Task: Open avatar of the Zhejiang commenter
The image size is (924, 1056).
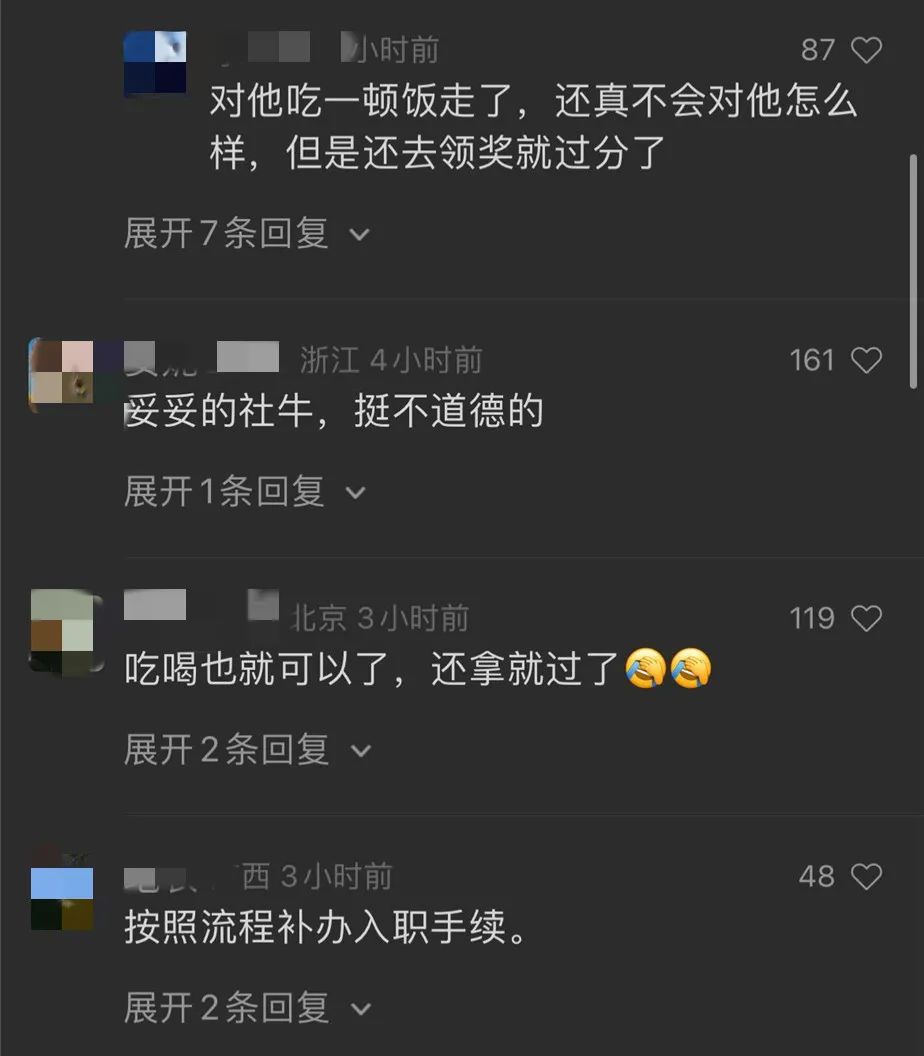Action: click(62, 373)
